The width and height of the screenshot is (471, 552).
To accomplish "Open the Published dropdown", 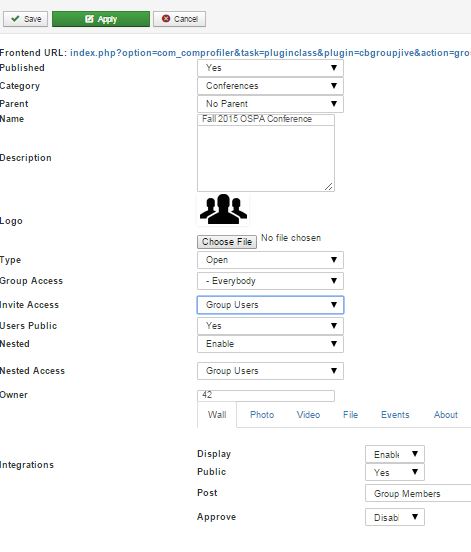I will pyautogui.click(x=270, y=68).
